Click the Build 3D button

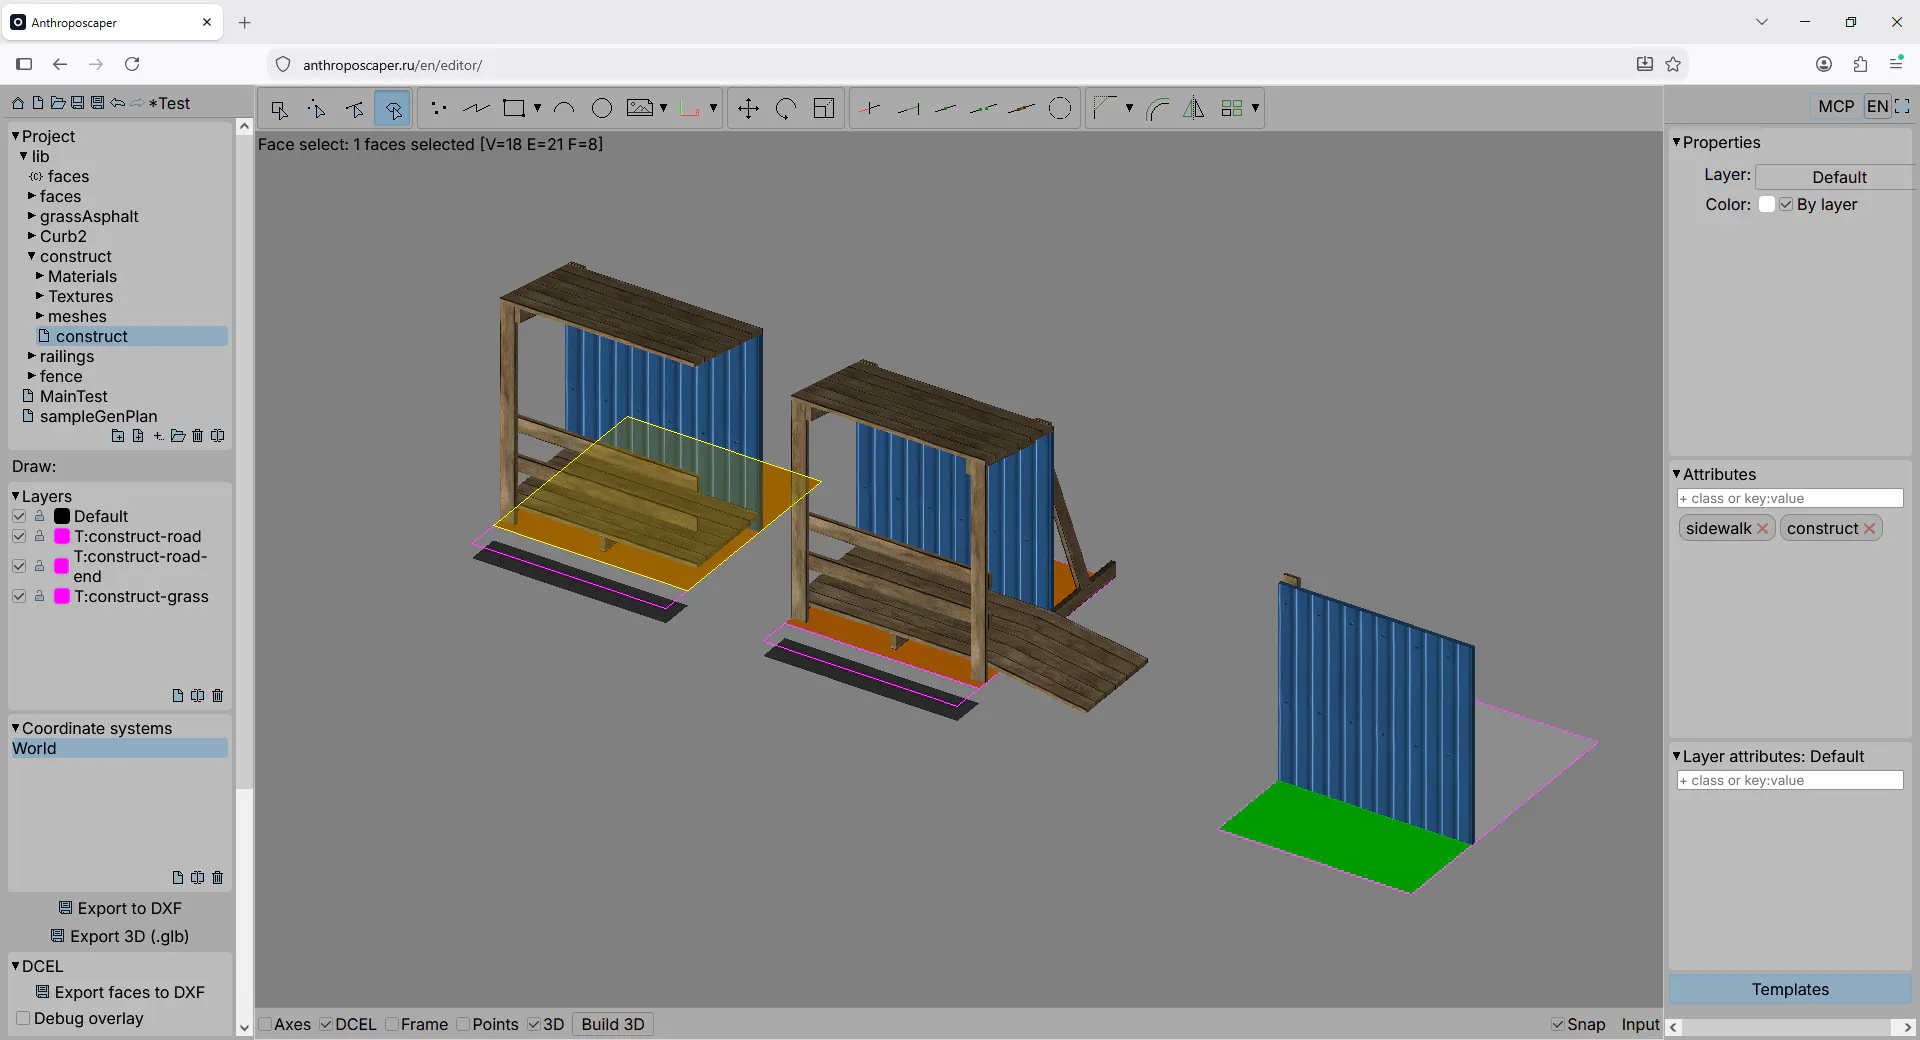click(x=613, y=1024)
